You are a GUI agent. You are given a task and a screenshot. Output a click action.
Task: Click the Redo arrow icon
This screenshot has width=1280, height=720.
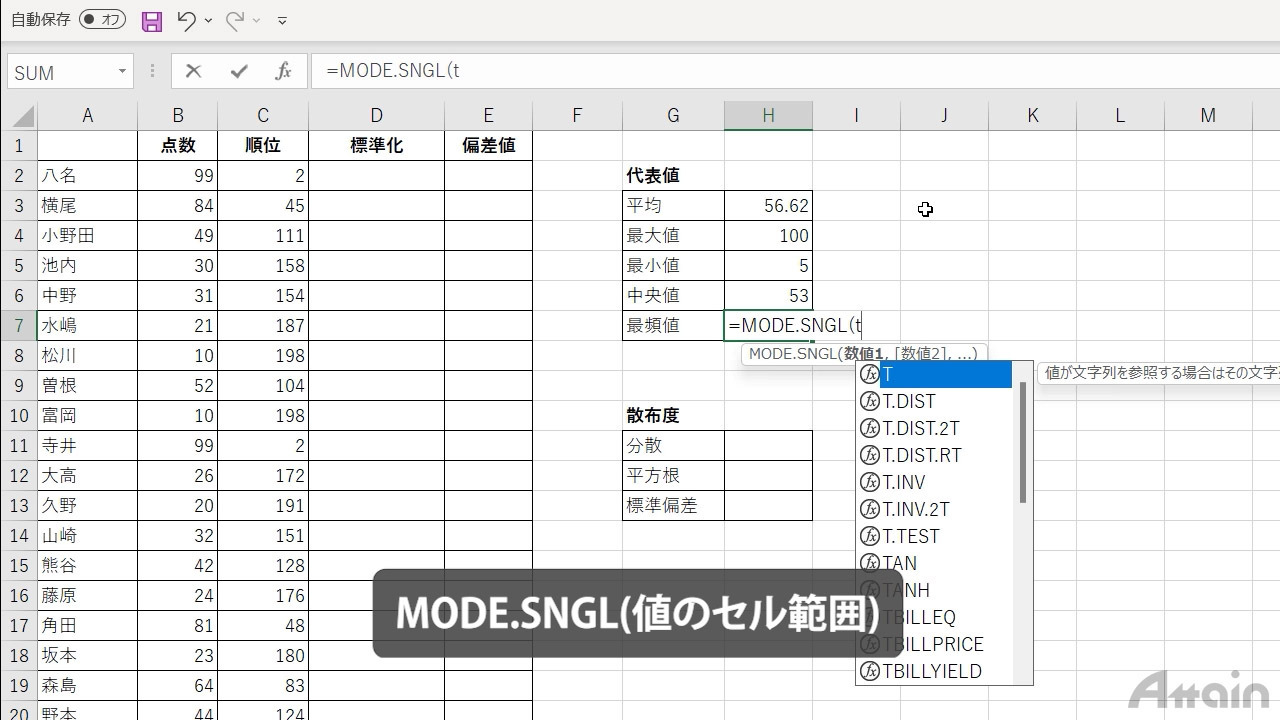pyautogui.click(x=236, y=20)
